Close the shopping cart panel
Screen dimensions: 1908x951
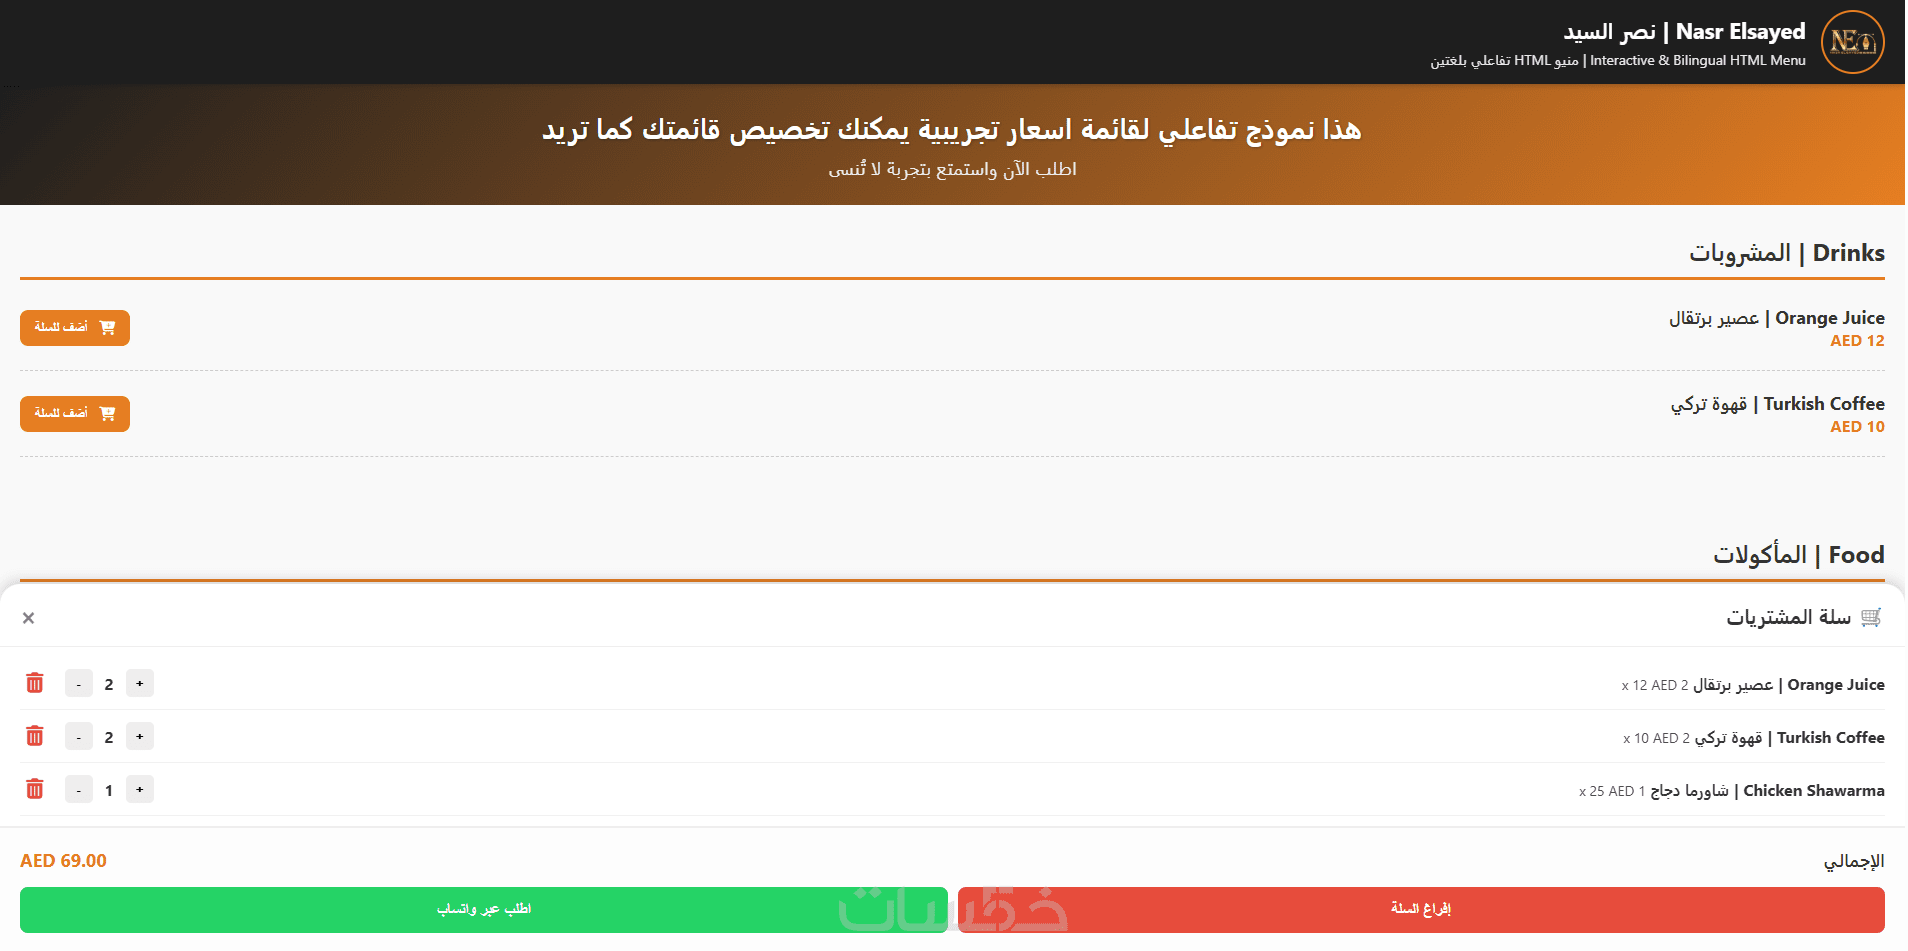pos(28,618)
